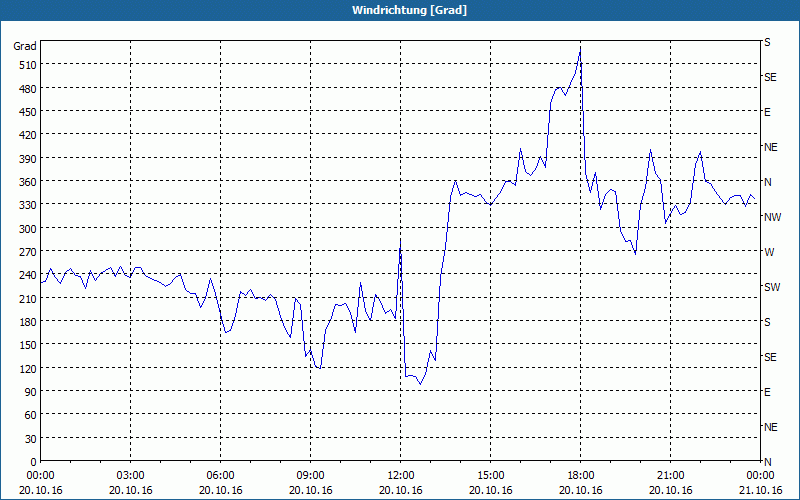Click the 09:00 time axis label

(x=310, y=476)
